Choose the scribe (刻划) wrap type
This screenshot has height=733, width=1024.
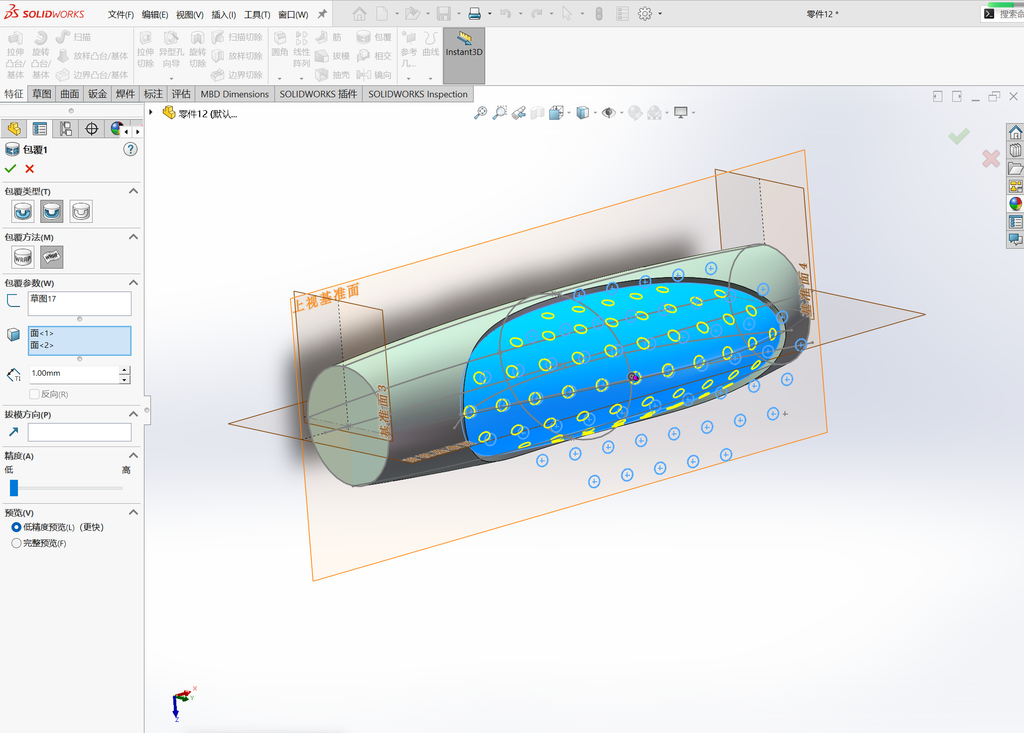[x=81, y=211]
